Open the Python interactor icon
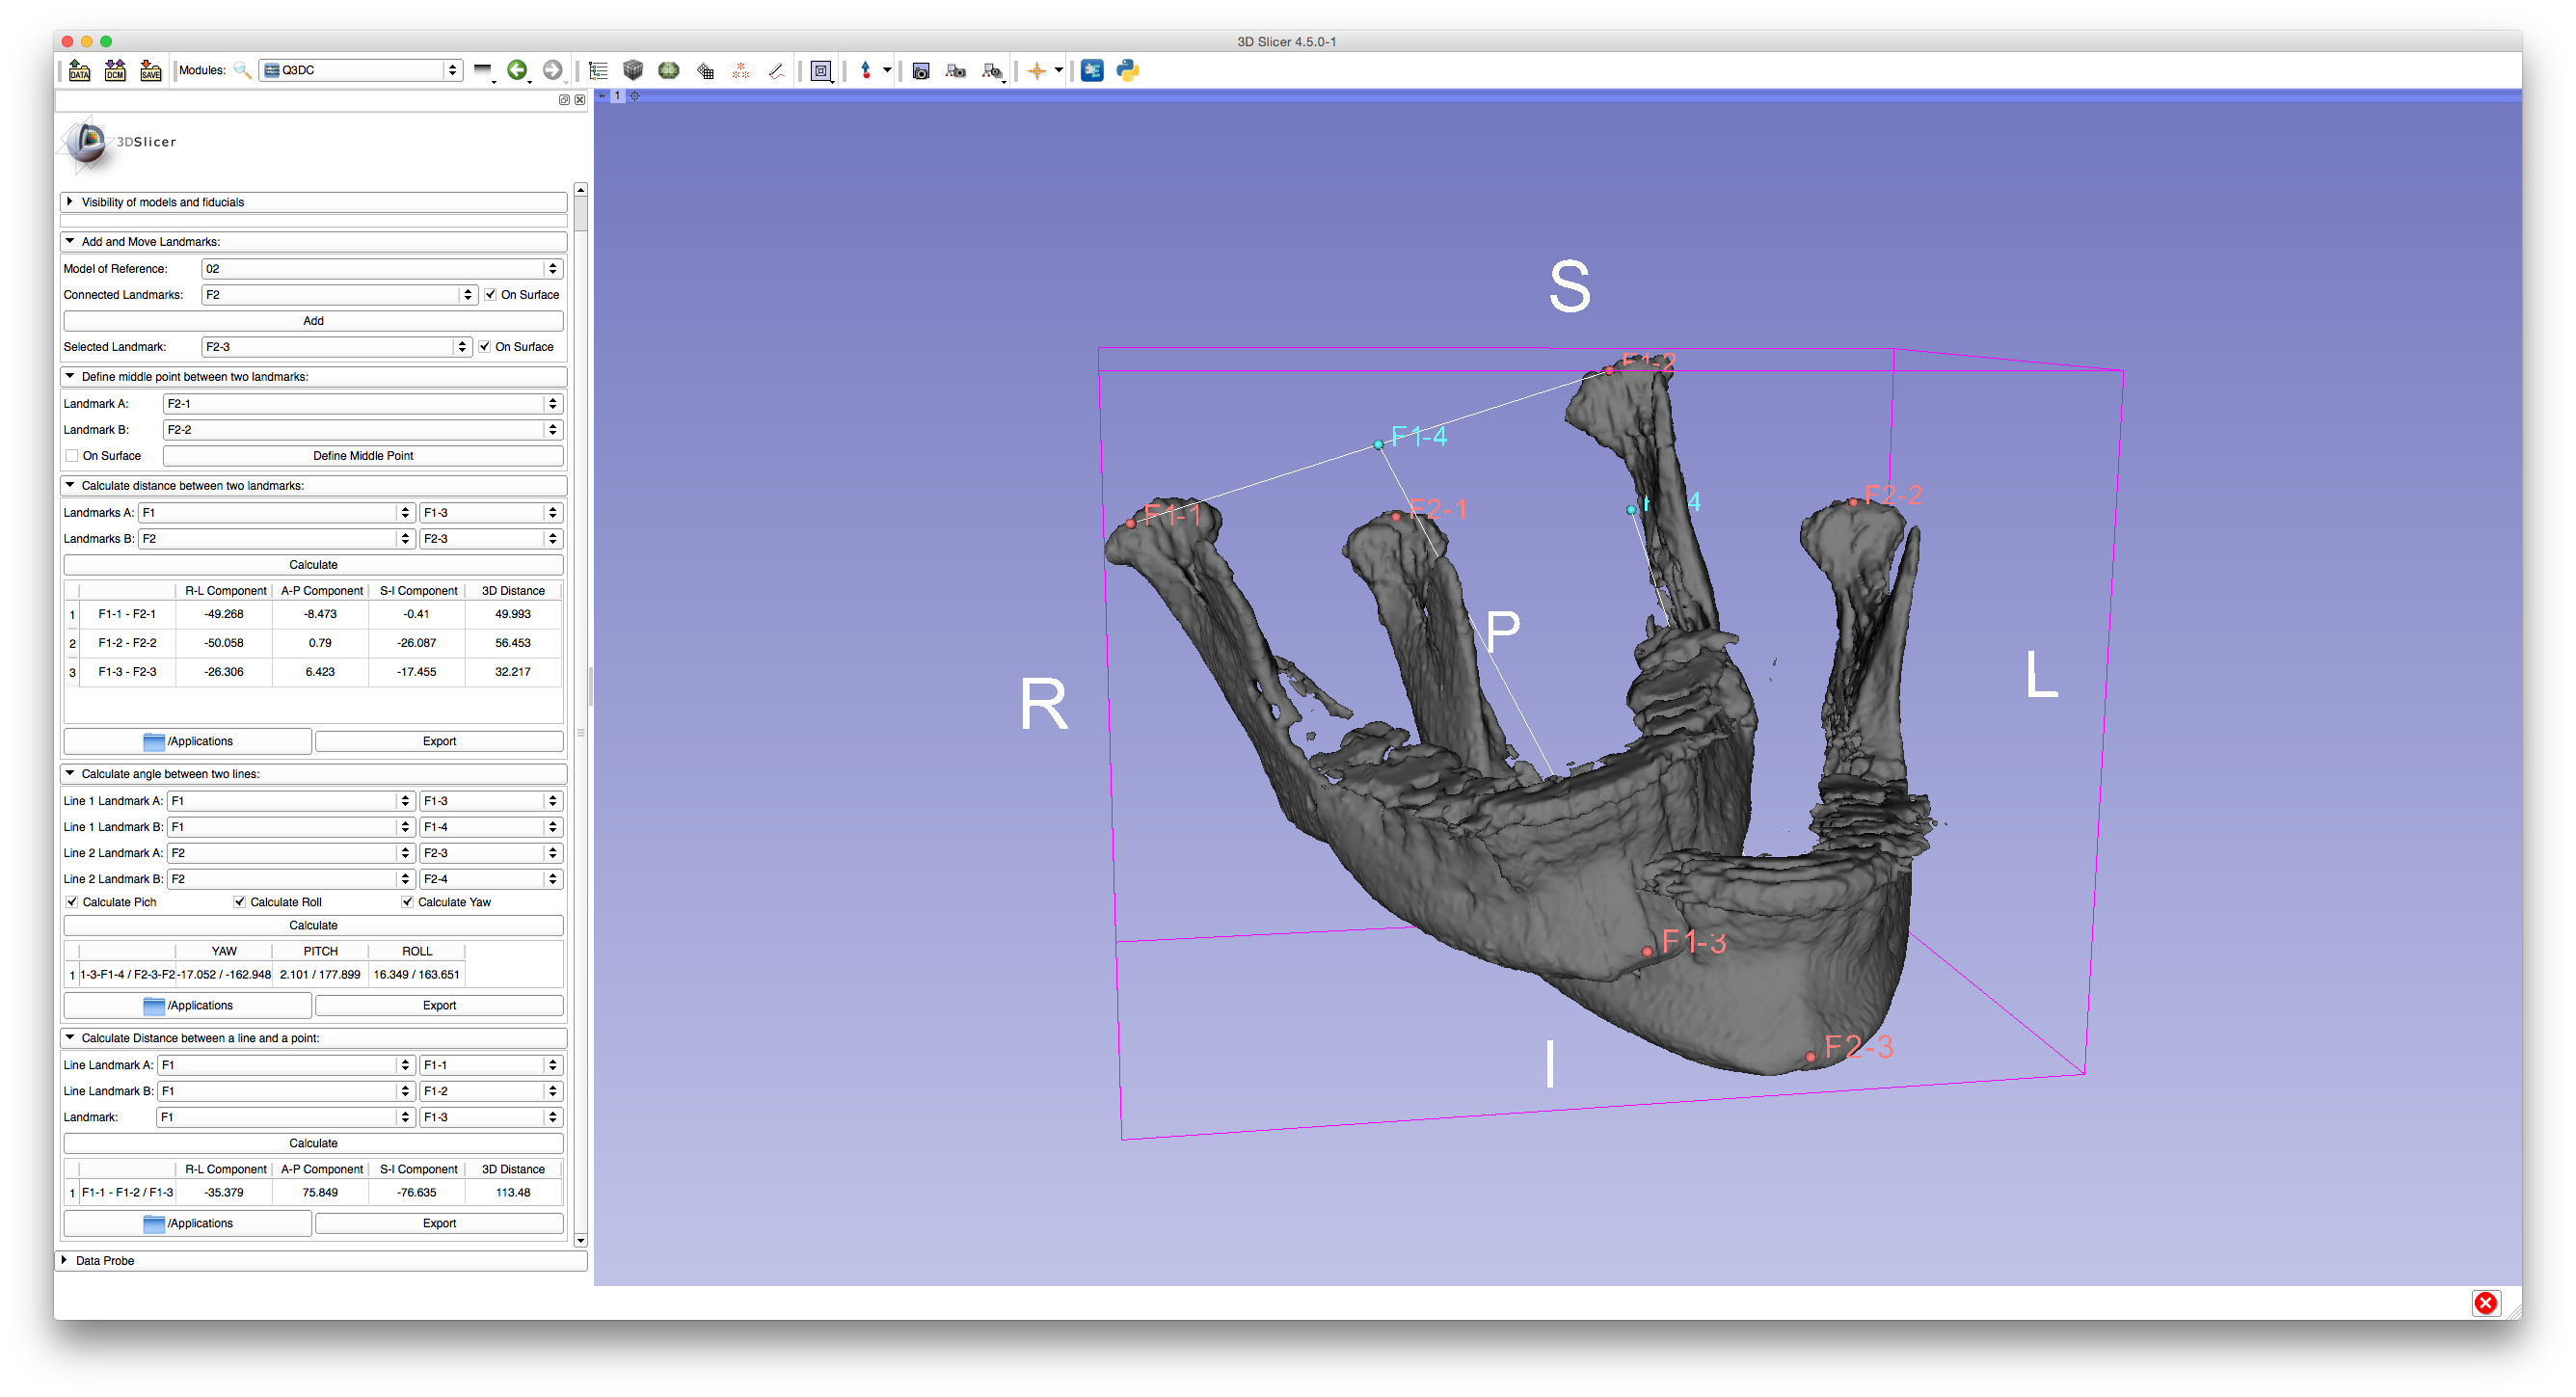2576x1397 pixels. pyautogui.click(x=1128, y=70)
